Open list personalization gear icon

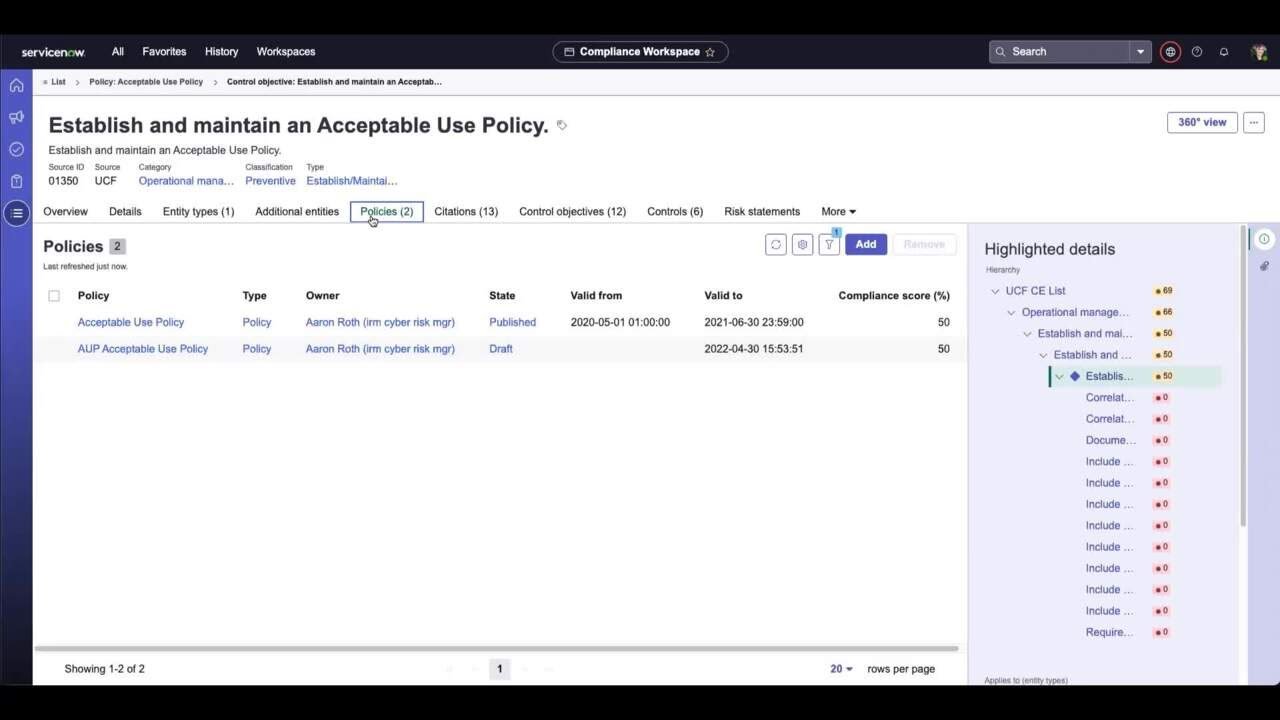(802, 244)
